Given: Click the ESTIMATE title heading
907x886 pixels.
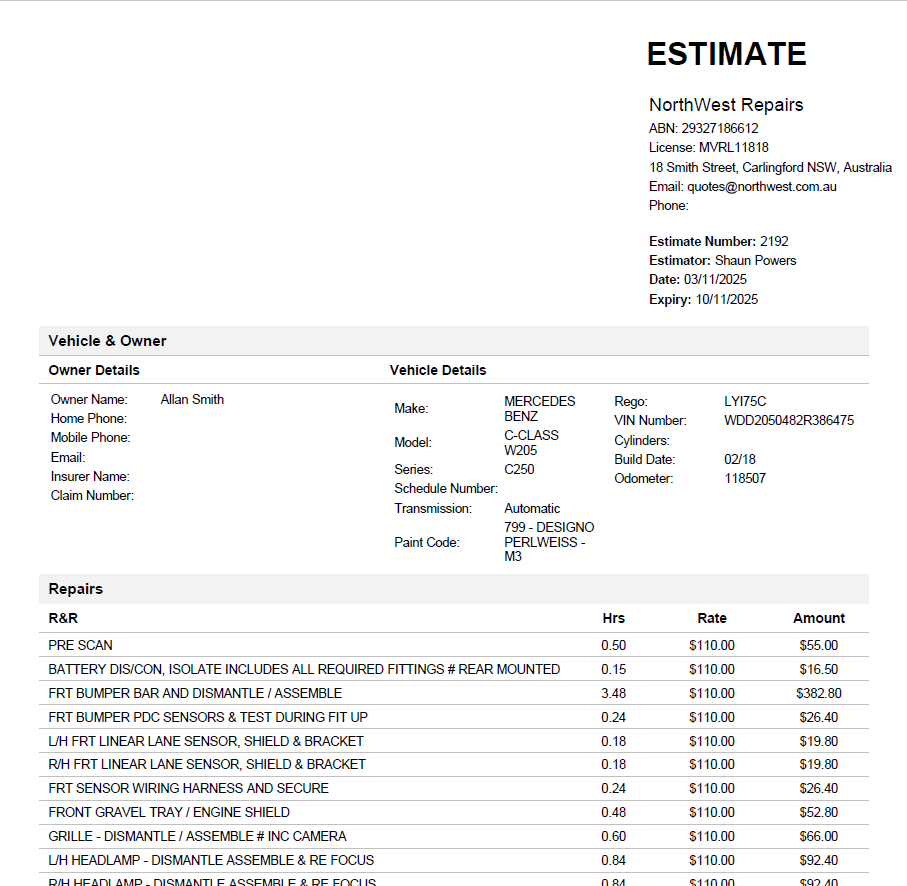Looking at the screenshot, I should point(726,54).
